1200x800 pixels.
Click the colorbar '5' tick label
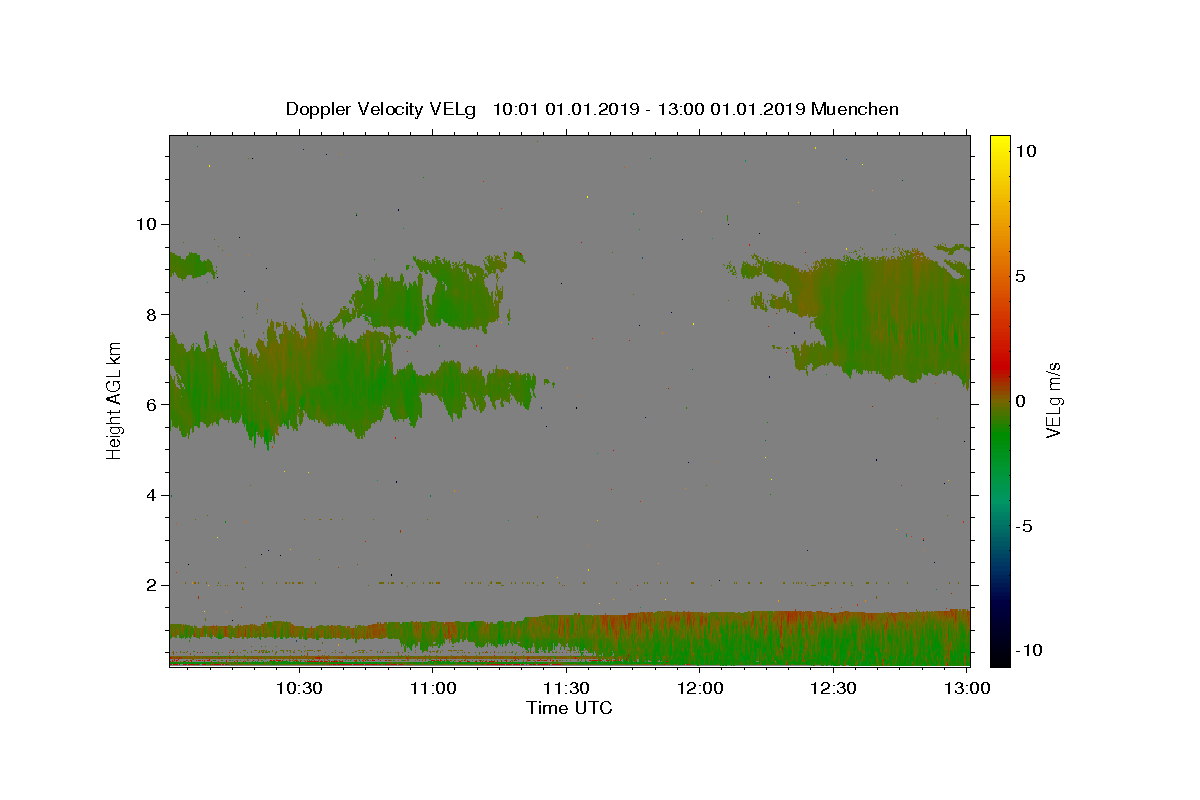point(1021,276)
